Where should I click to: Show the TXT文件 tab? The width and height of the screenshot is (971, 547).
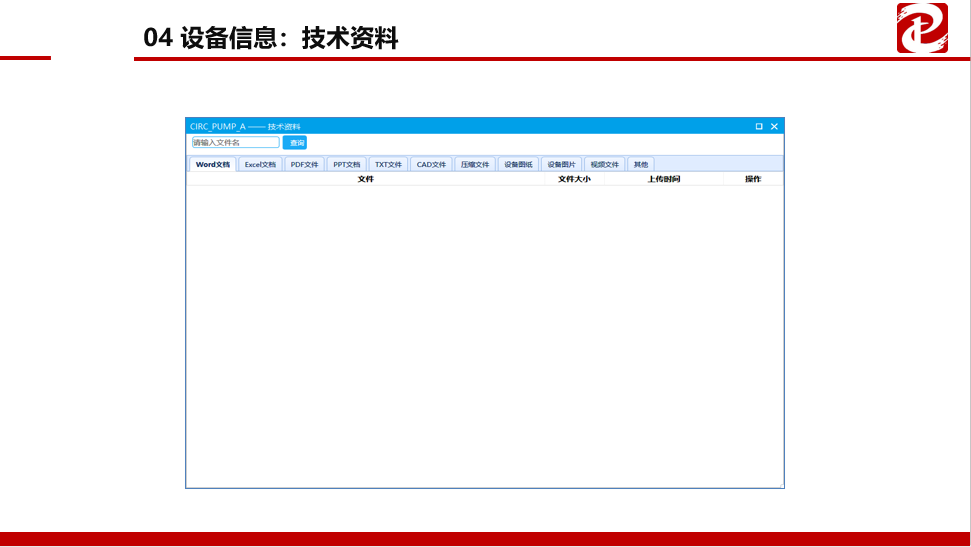(388, 164)
